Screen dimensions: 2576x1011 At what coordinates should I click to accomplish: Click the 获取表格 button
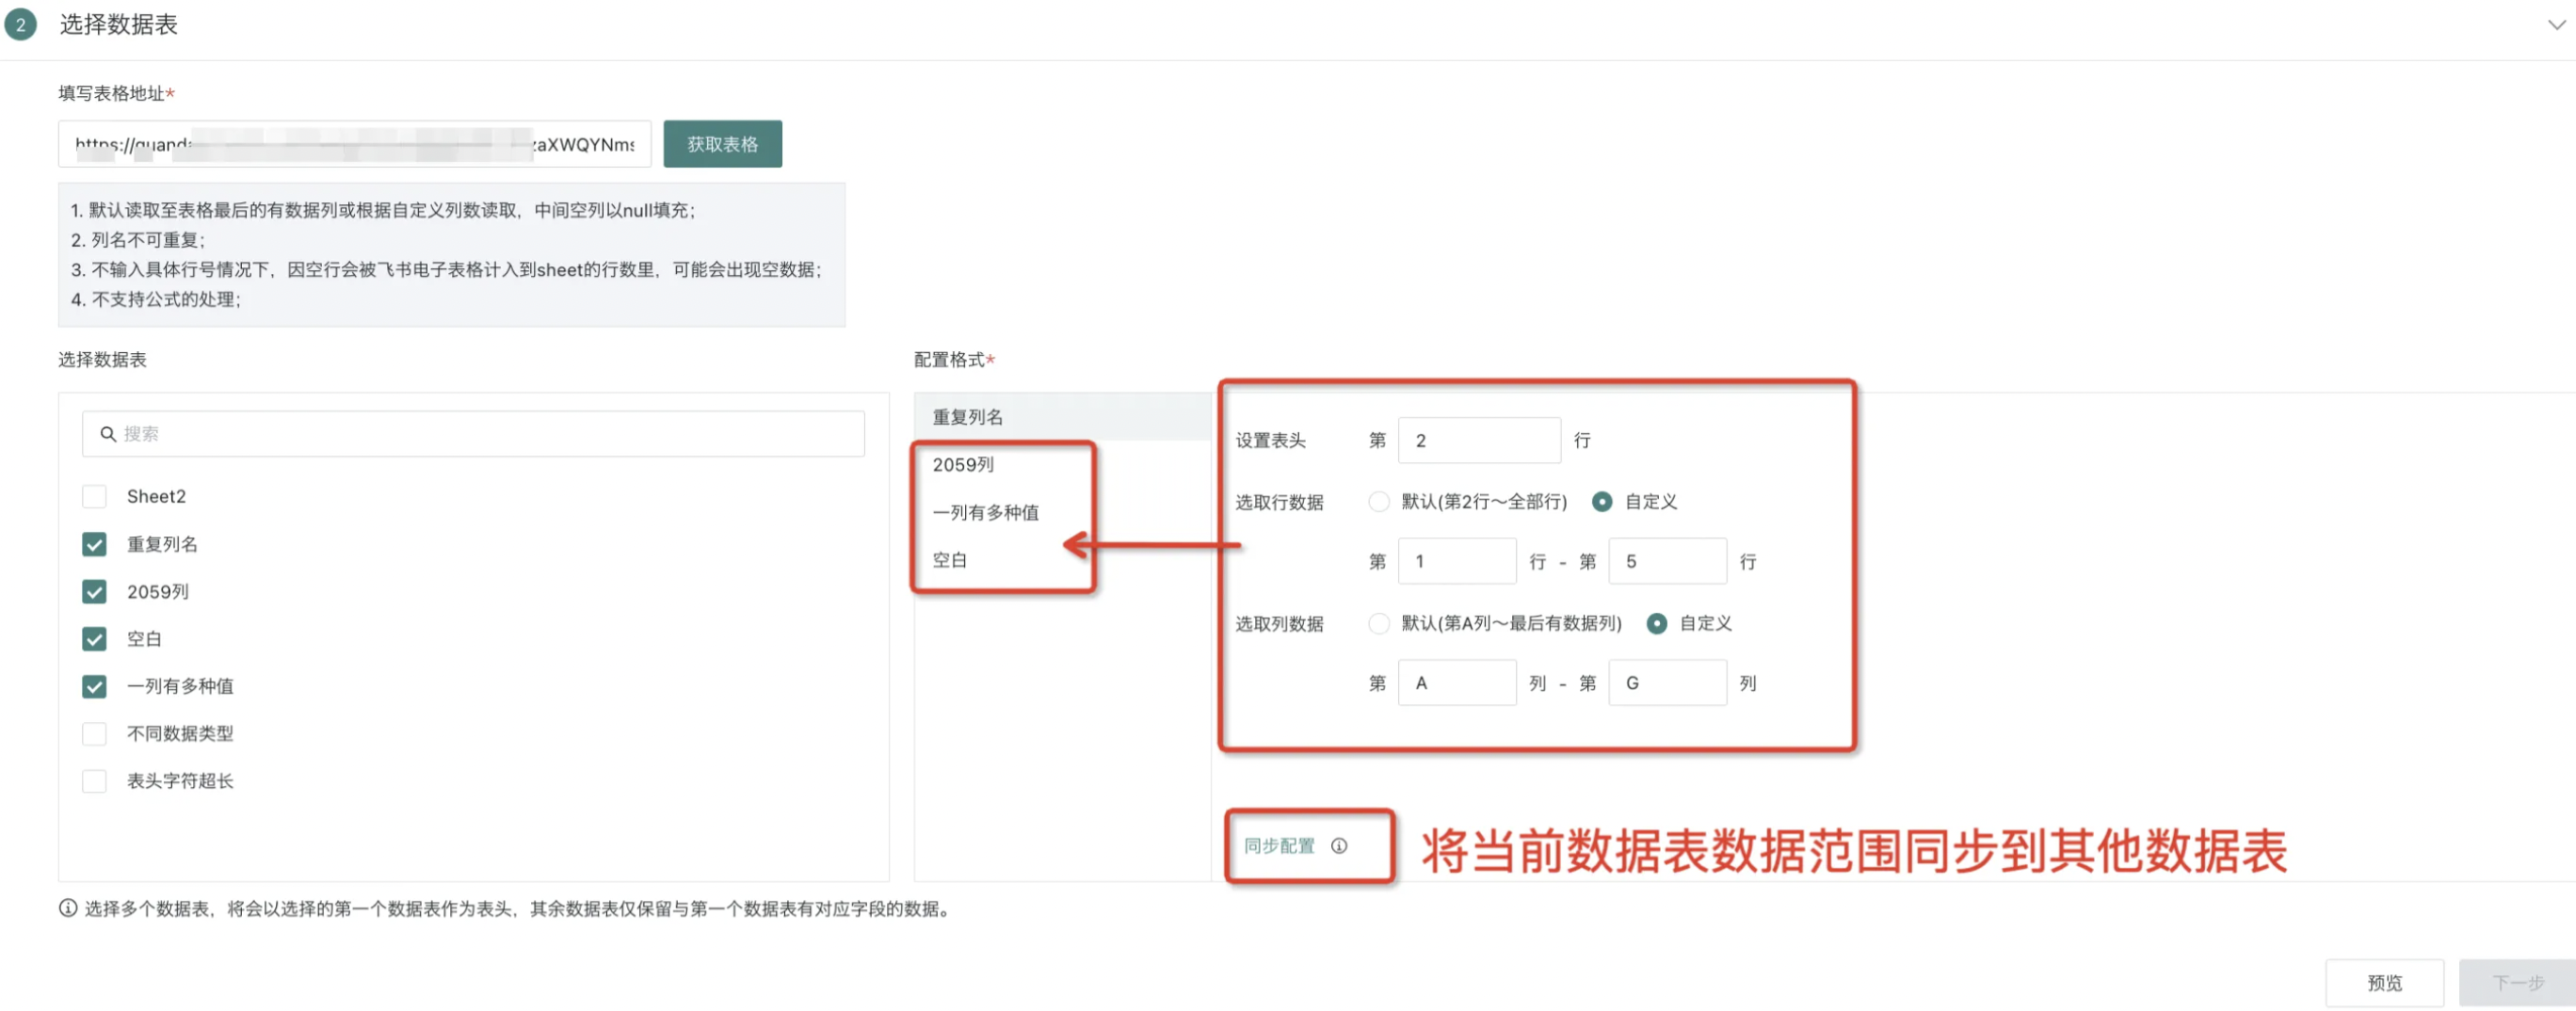(722, 144)
